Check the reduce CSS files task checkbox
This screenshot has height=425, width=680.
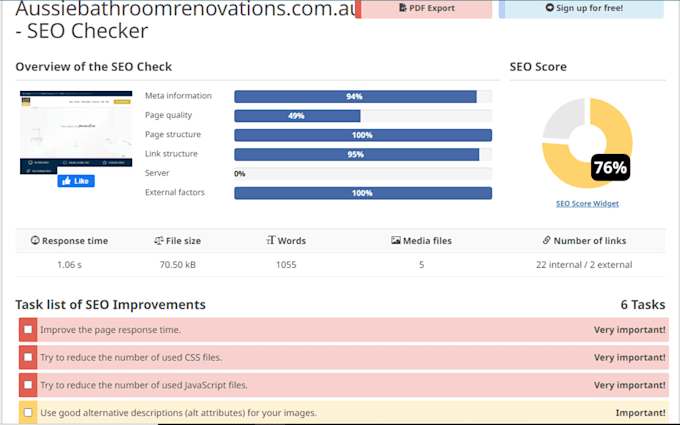pos(28,357)
